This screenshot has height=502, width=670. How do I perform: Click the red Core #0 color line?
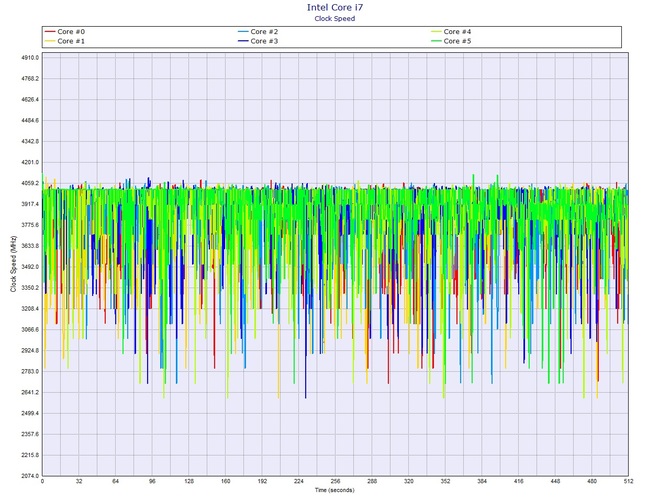(50, 32)
